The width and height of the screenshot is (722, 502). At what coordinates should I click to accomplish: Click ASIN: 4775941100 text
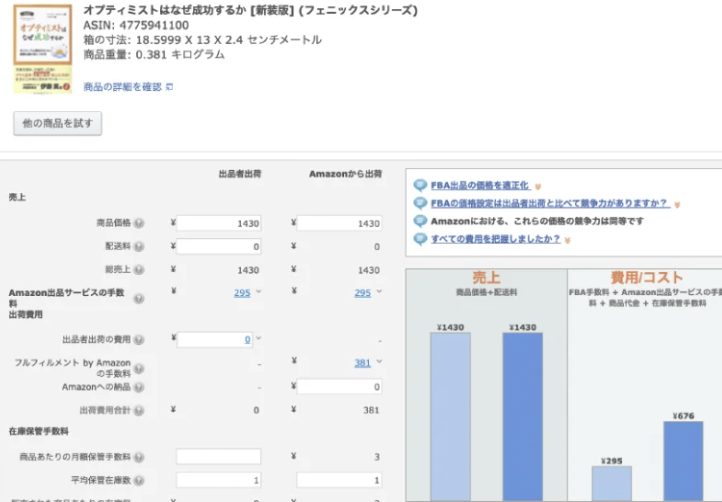pyautogui.click(x=136, y=25)
